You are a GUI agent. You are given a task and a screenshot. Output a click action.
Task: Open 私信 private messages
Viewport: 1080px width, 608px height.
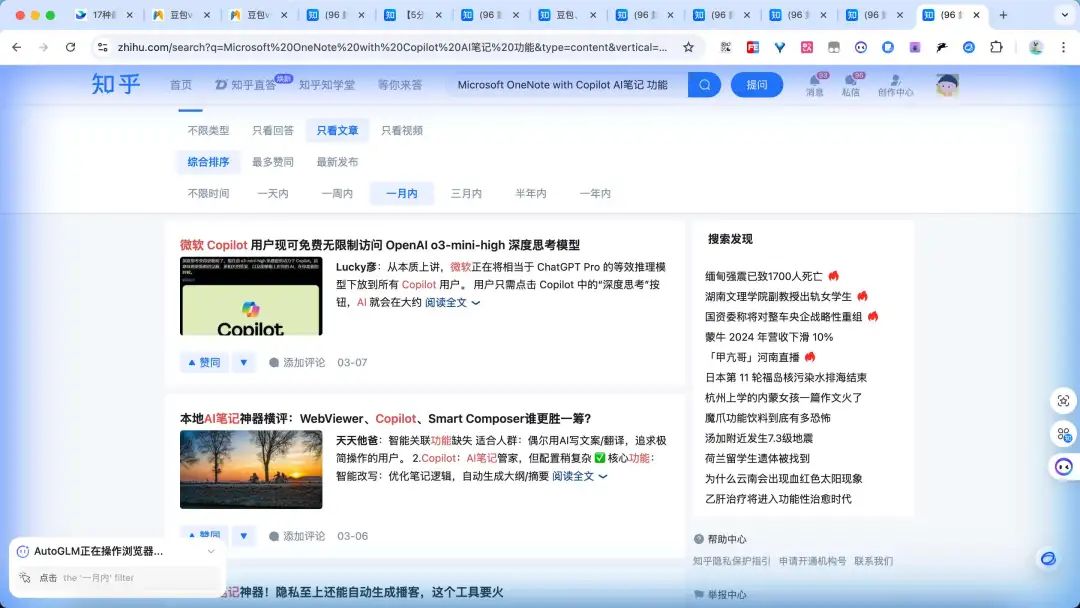tap(850, 84)
